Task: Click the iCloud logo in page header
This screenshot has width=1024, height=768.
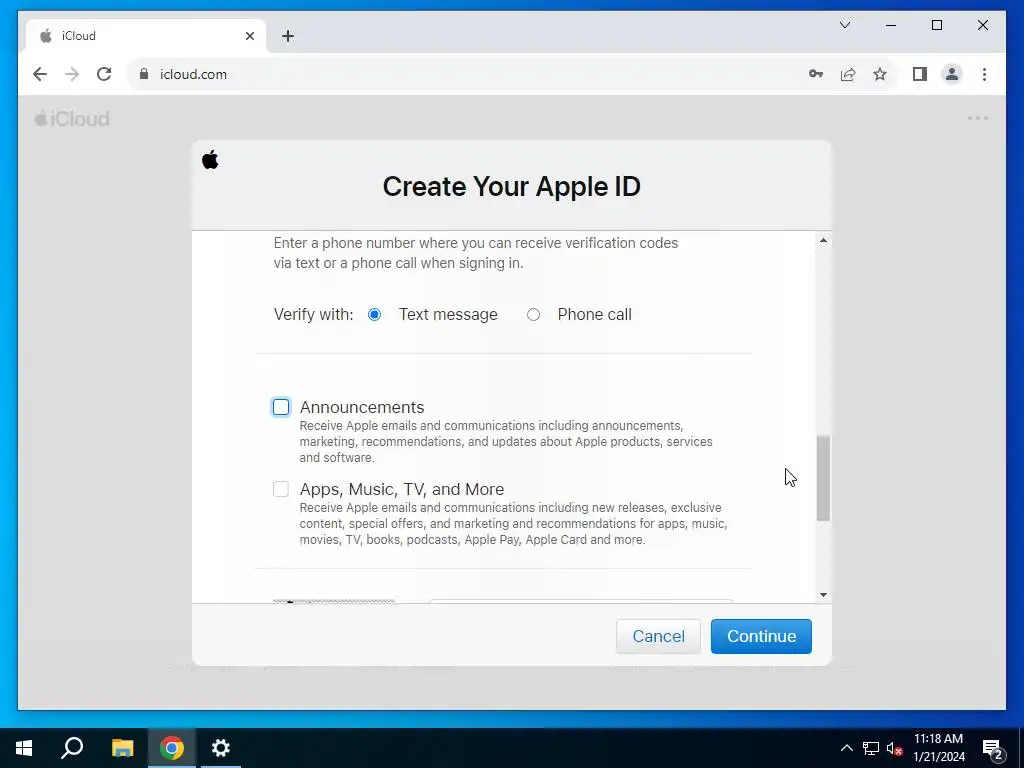Action: click(72, 118)
